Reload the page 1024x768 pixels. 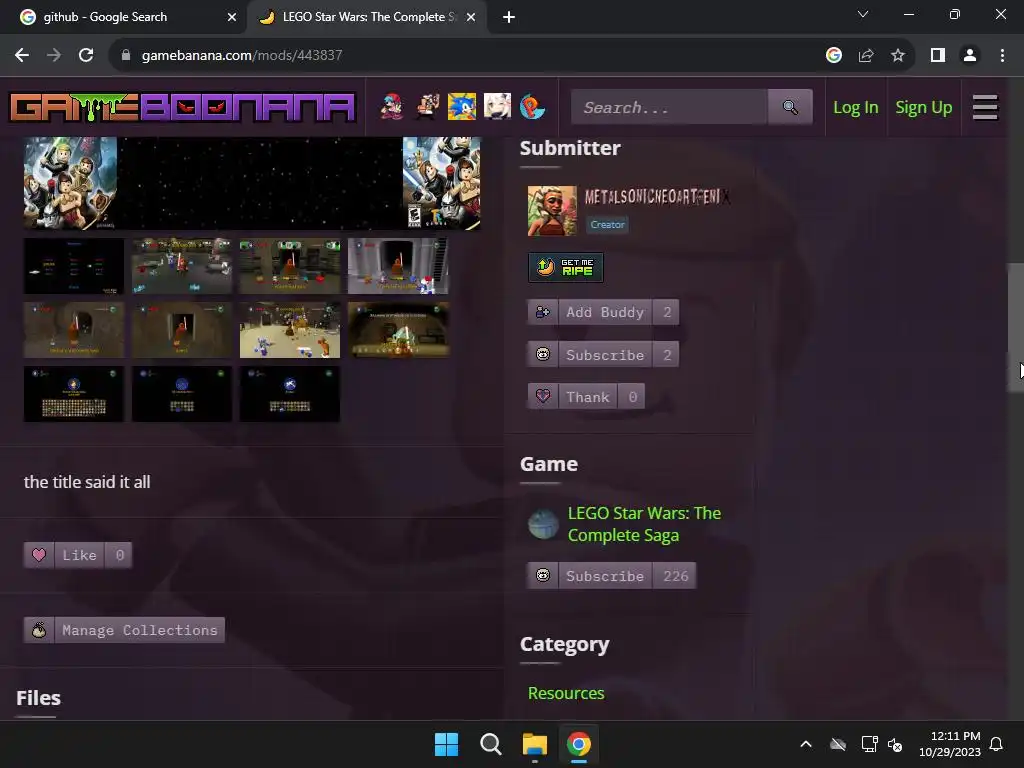coord(86,55)
